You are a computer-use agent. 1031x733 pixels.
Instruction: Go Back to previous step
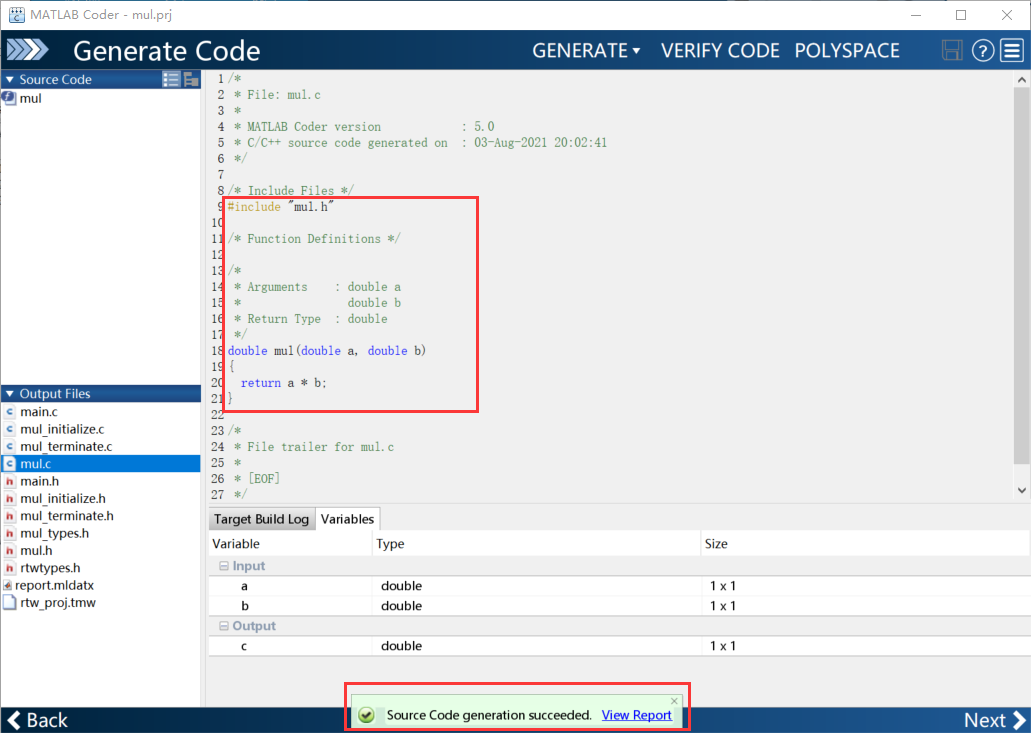37,721
